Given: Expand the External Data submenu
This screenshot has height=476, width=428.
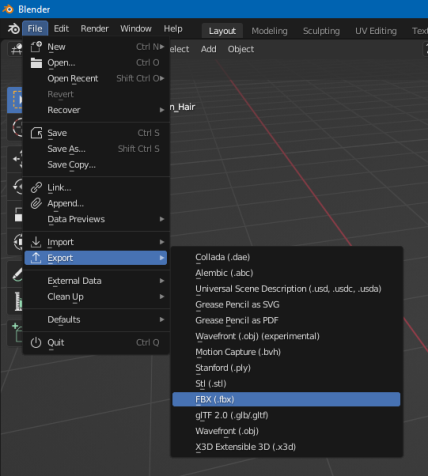Looking at the screenshot, I should coord(96,281).
